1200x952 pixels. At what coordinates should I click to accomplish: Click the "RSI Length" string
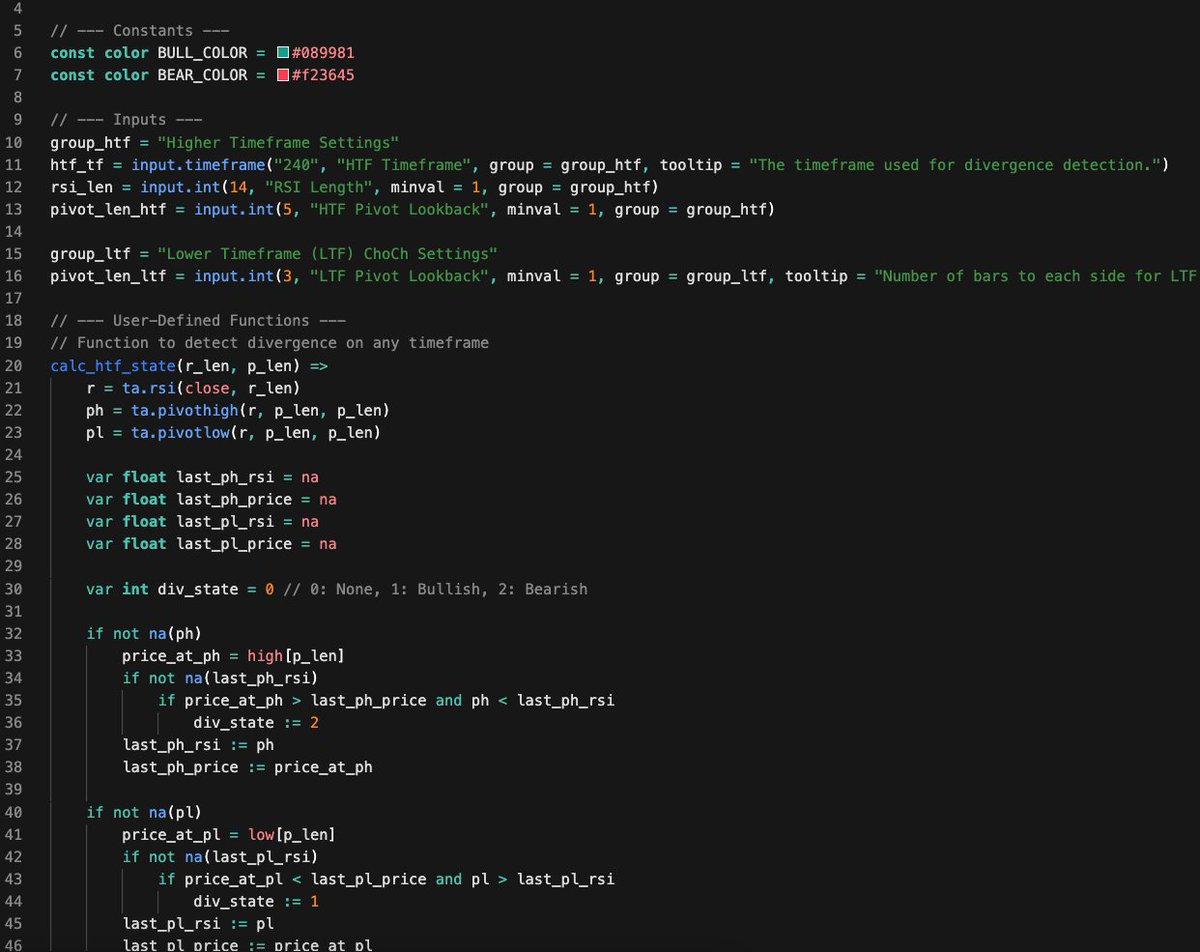click(318, 187)
